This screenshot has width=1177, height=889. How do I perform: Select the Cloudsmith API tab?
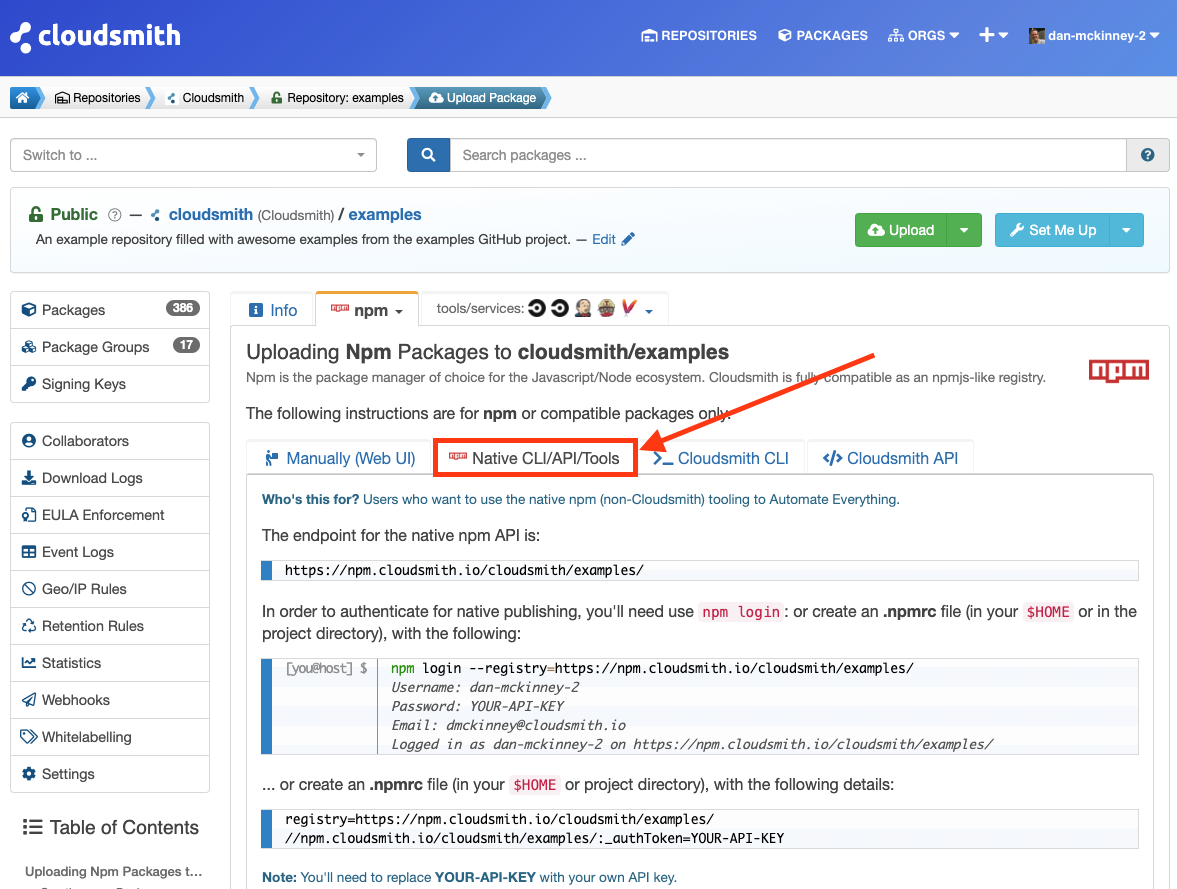890,458
